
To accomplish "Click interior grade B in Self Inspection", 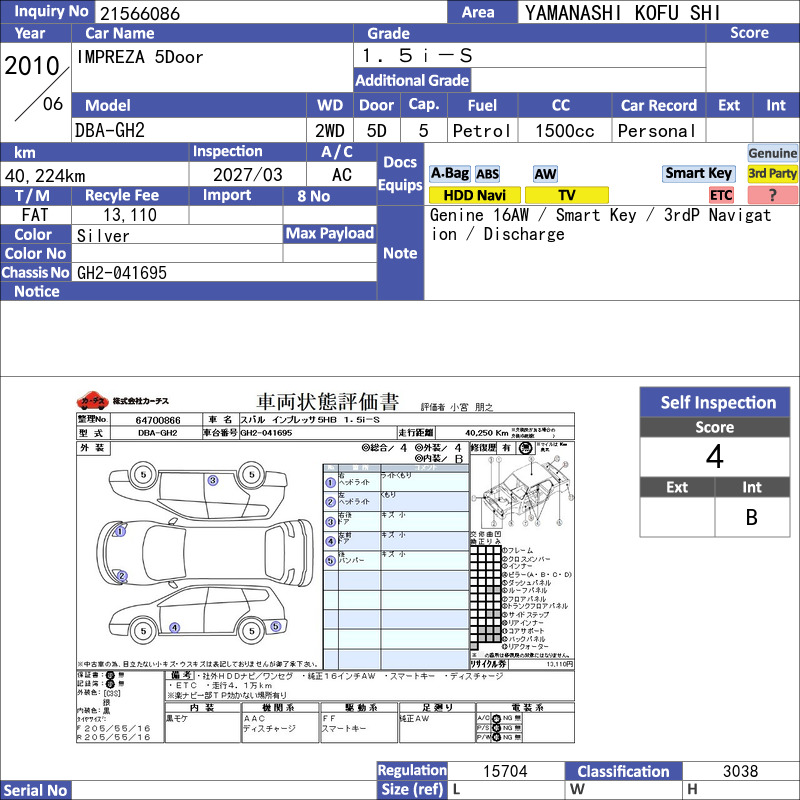I will pos(752,517).
